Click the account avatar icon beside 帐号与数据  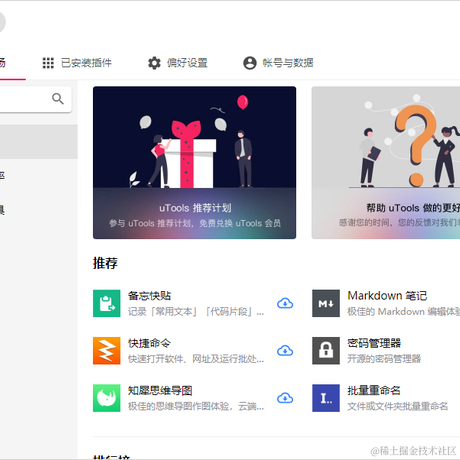click(x=250, y=63)
